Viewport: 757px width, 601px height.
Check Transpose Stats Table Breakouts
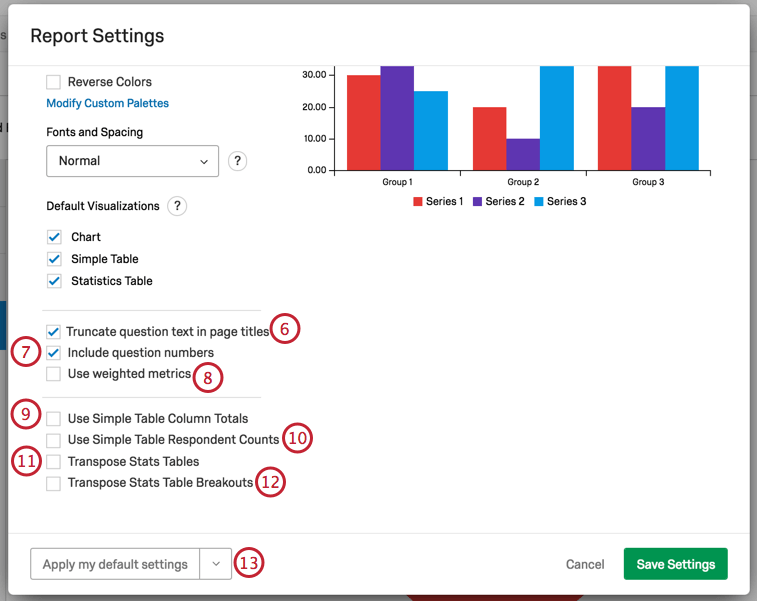point(54,484)
